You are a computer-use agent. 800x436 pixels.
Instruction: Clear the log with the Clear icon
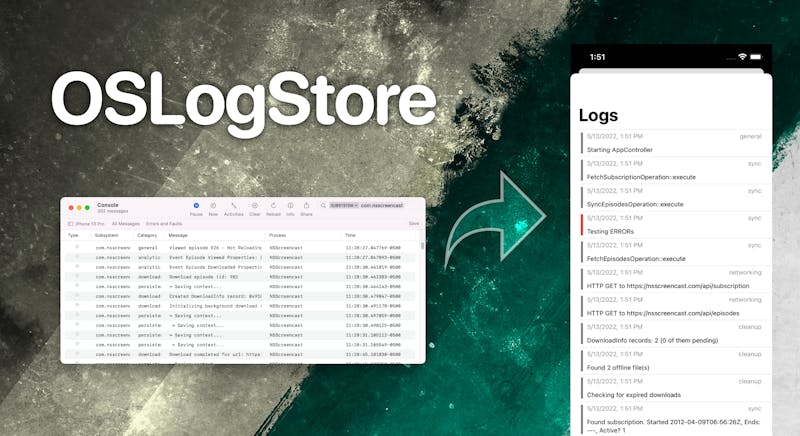pyautogui.click(x=255, y=207)
